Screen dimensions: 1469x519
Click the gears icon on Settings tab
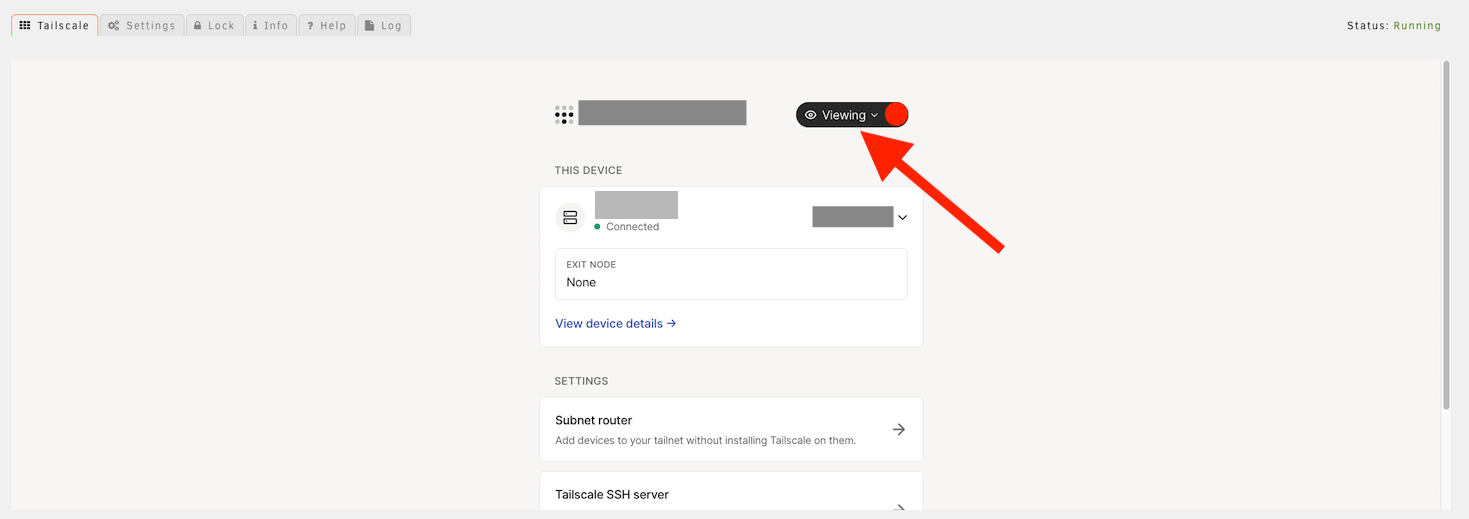[114, 26]
